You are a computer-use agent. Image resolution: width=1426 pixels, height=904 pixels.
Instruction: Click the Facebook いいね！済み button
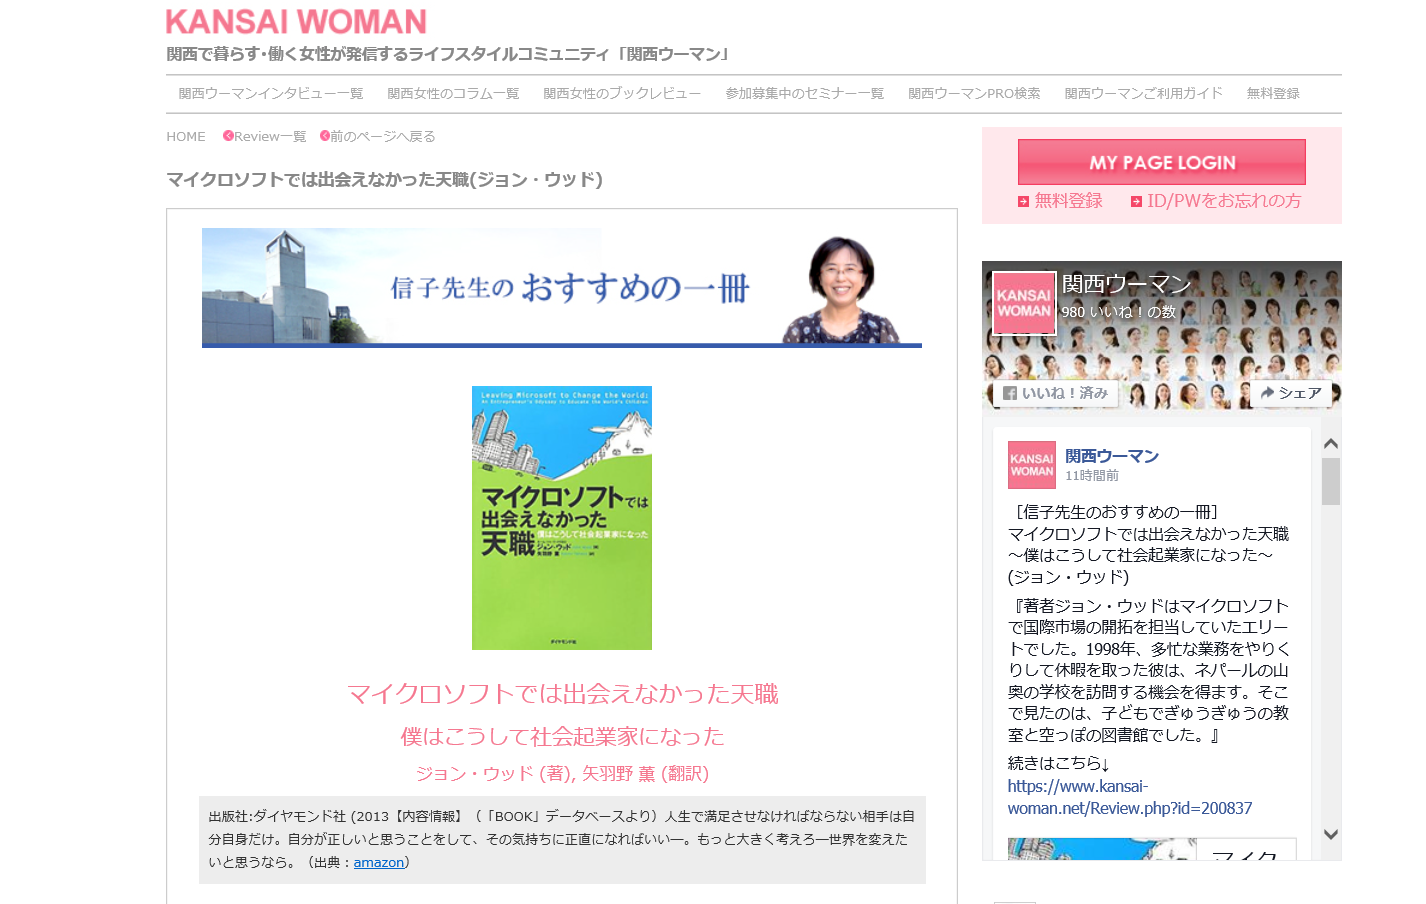coord(1055,393)
